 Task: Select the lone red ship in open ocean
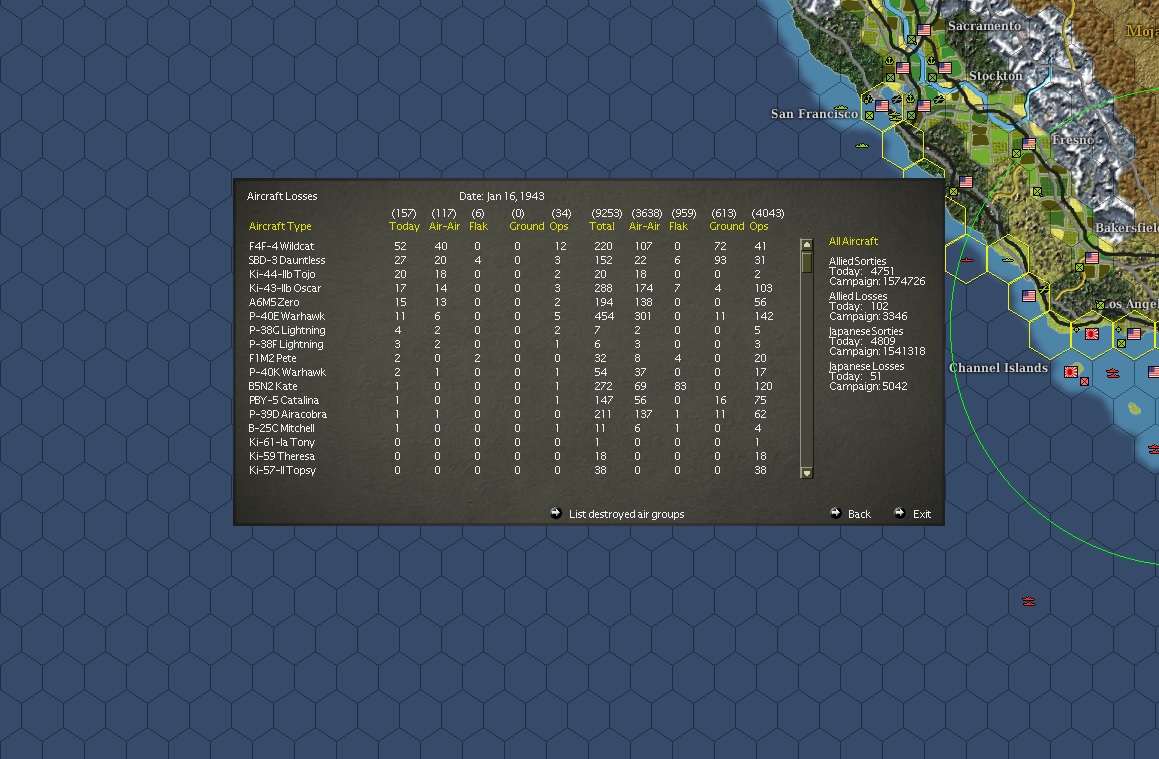pyautogui.click(x=1028, y=602)
